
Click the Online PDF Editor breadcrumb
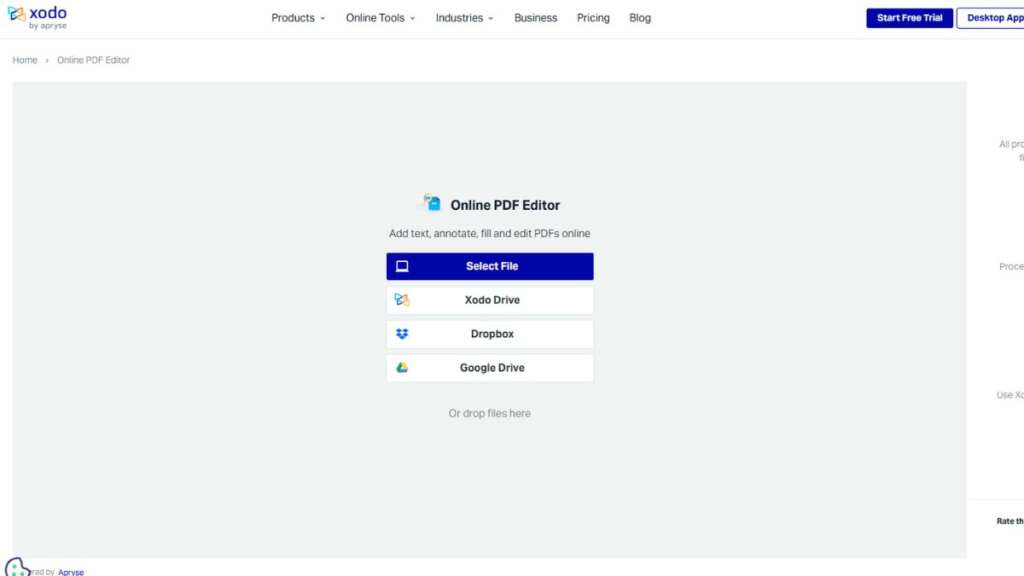pyautogui.click(x=93, y=60)
